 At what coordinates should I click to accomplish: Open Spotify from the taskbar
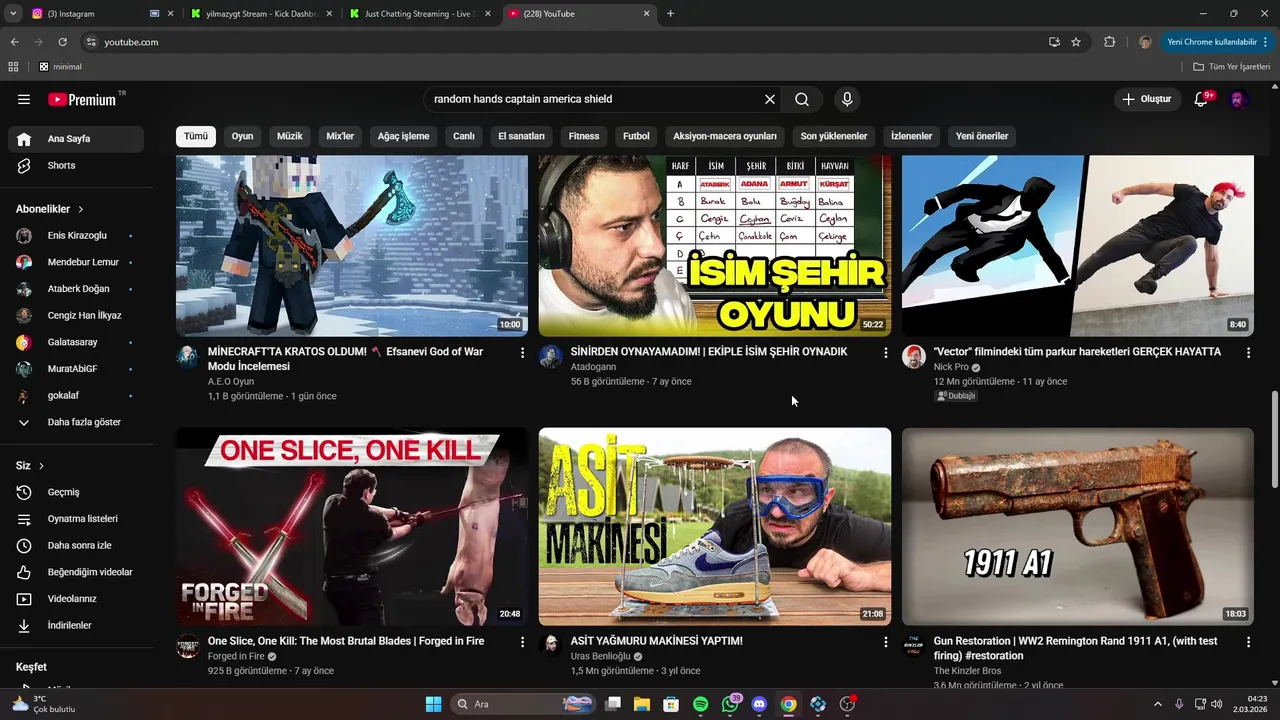[x=700, y=704]
